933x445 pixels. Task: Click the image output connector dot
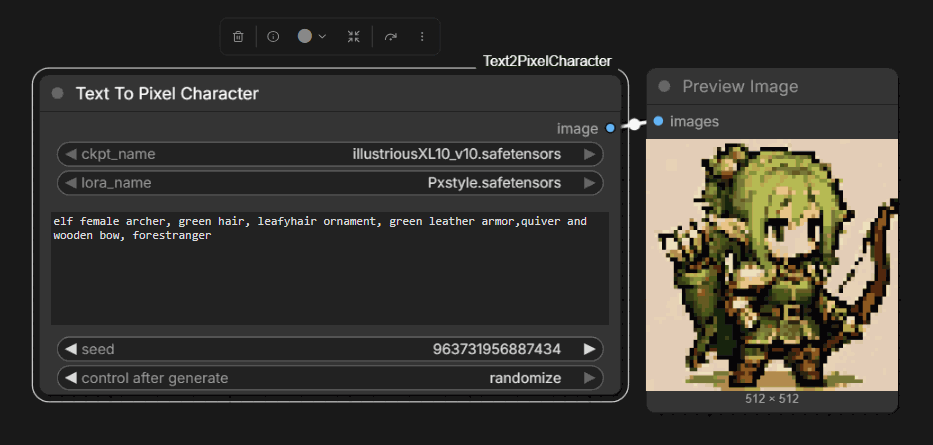(x=610, y=128)
